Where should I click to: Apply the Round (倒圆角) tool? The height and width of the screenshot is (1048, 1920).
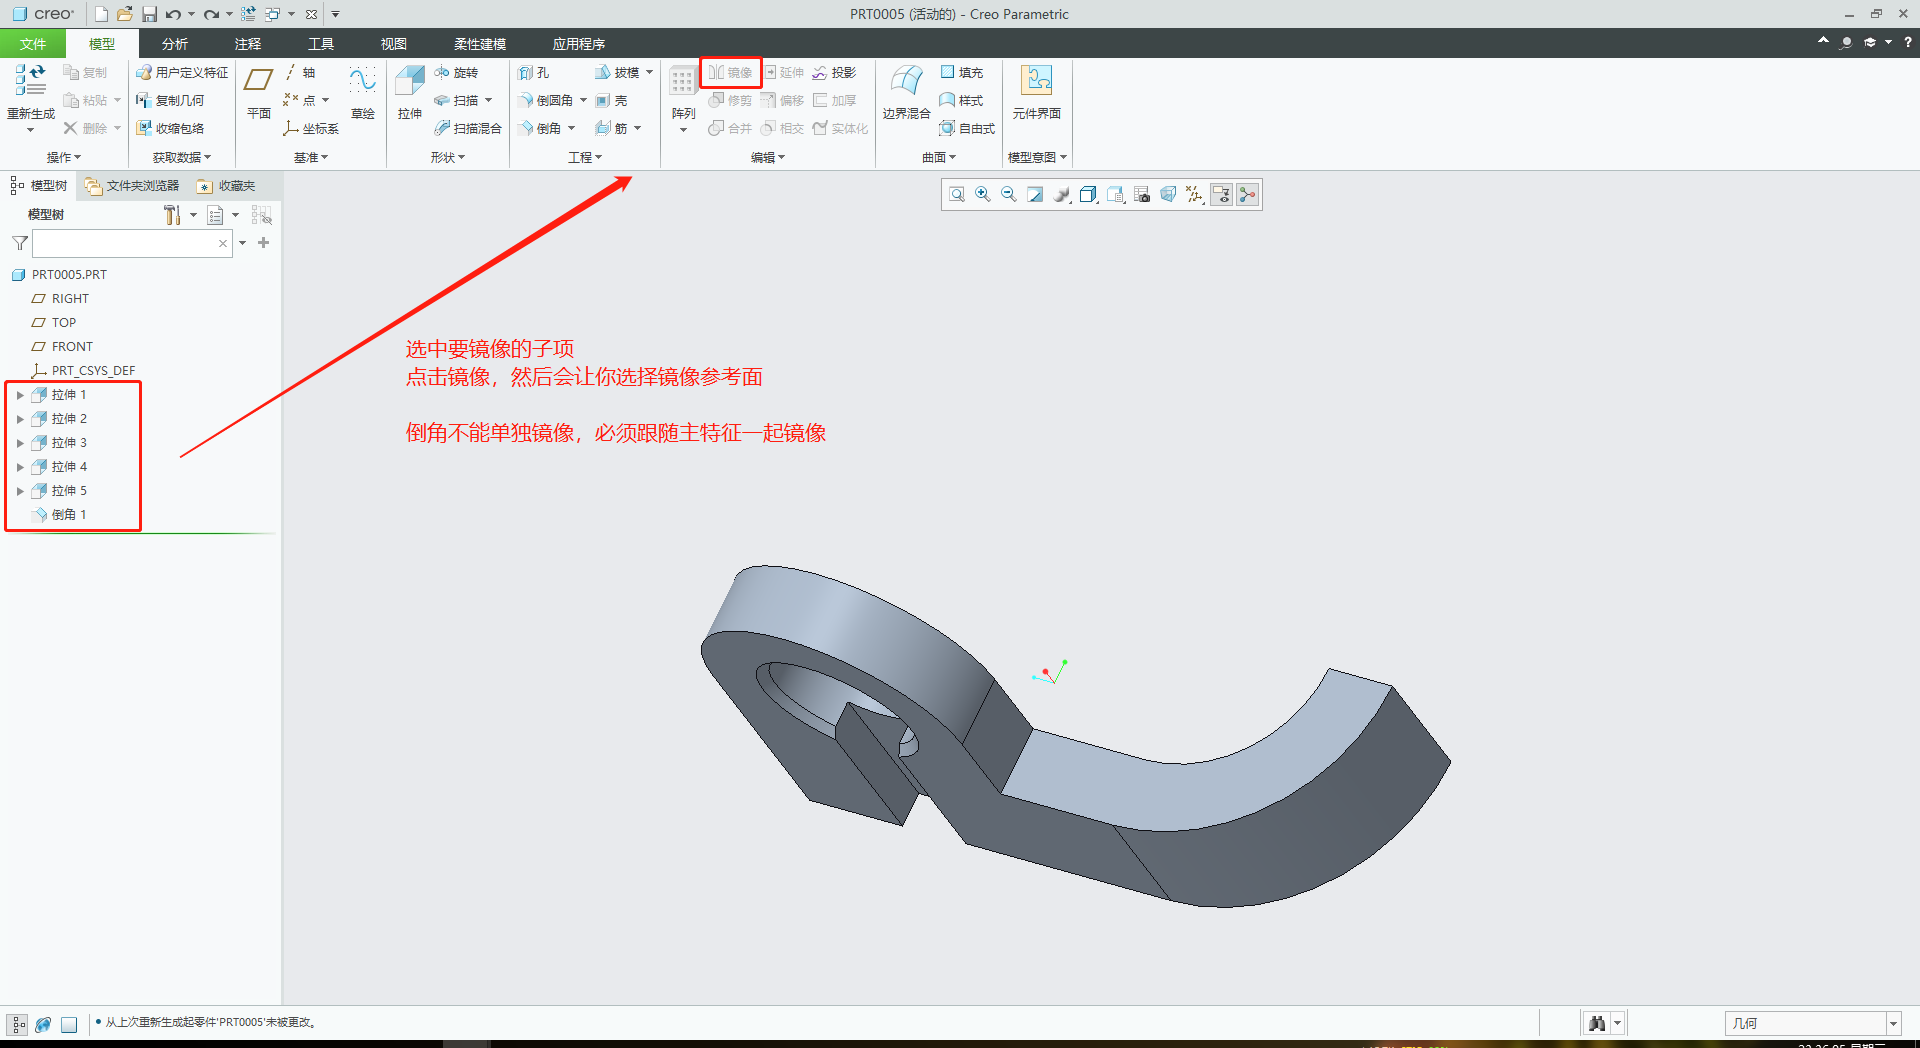pos(545,100)
